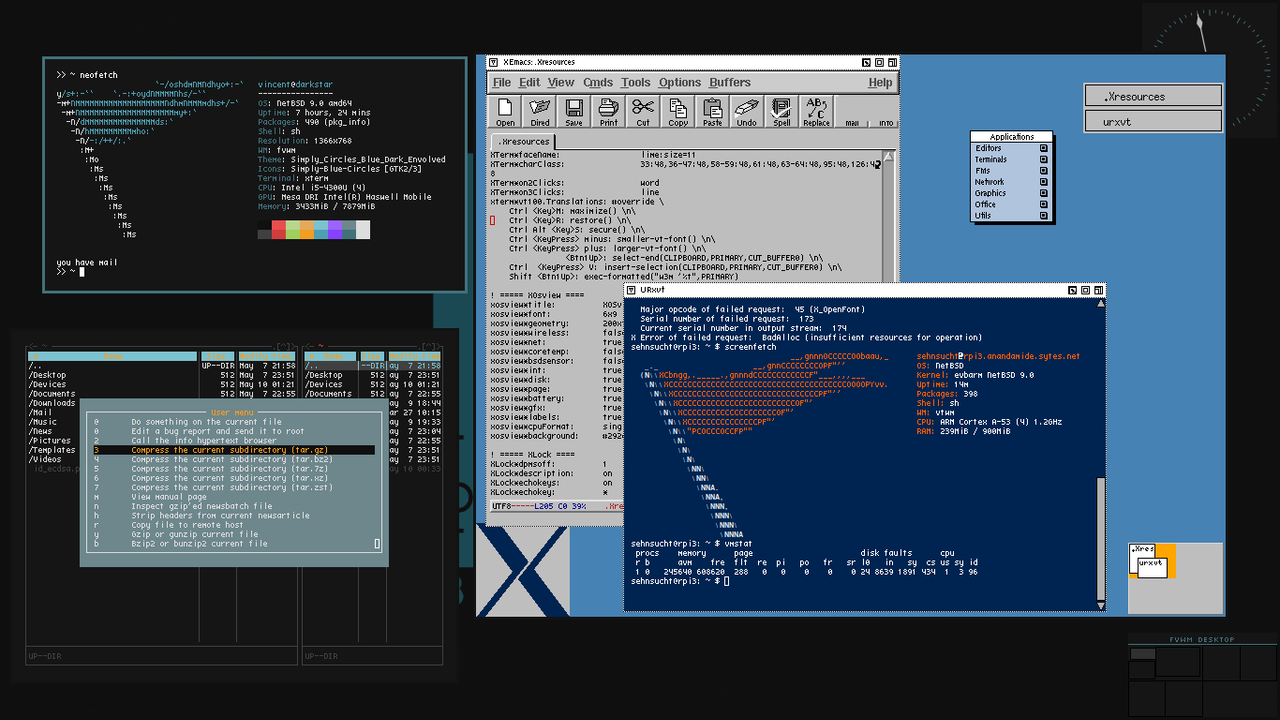
Task: Run Spell check from XEmacs toolbar
Action: click(x=782, y=111)
